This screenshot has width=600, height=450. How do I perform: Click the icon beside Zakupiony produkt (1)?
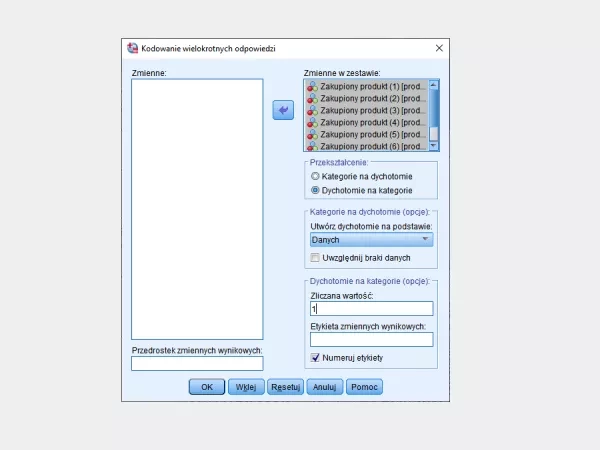tap(312, 87)
